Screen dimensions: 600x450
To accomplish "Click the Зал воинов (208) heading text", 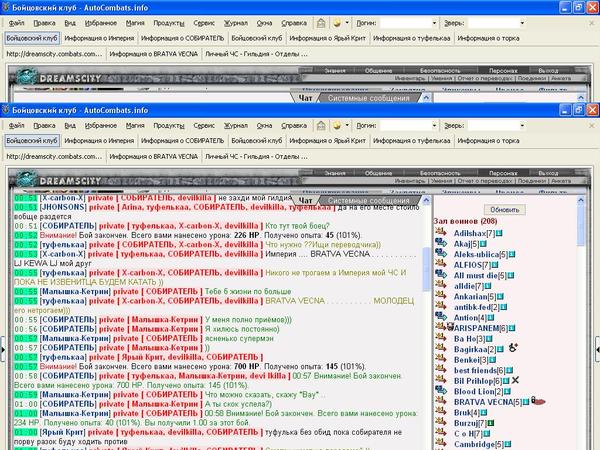I will [465, 221].
